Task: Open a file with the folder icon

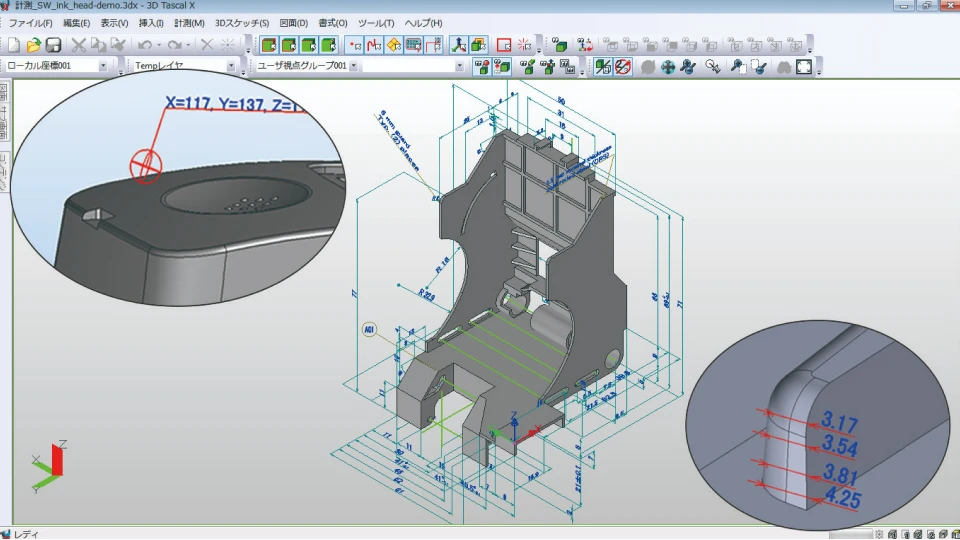Action: [34, 45]
